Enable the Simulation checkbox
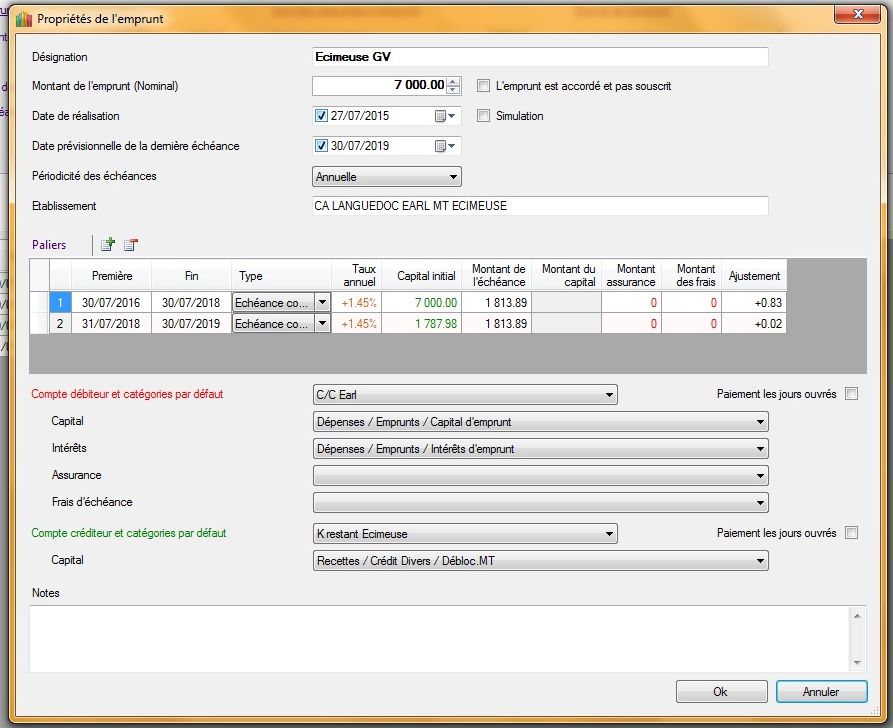893x728 pixels. pos(484,116)
